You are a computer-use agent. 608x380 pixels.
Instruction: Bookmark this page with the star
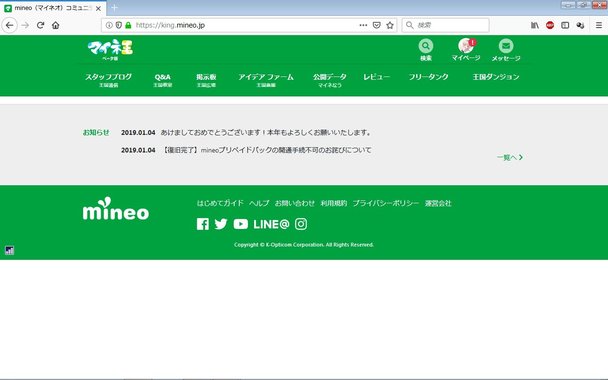(390, 25)
